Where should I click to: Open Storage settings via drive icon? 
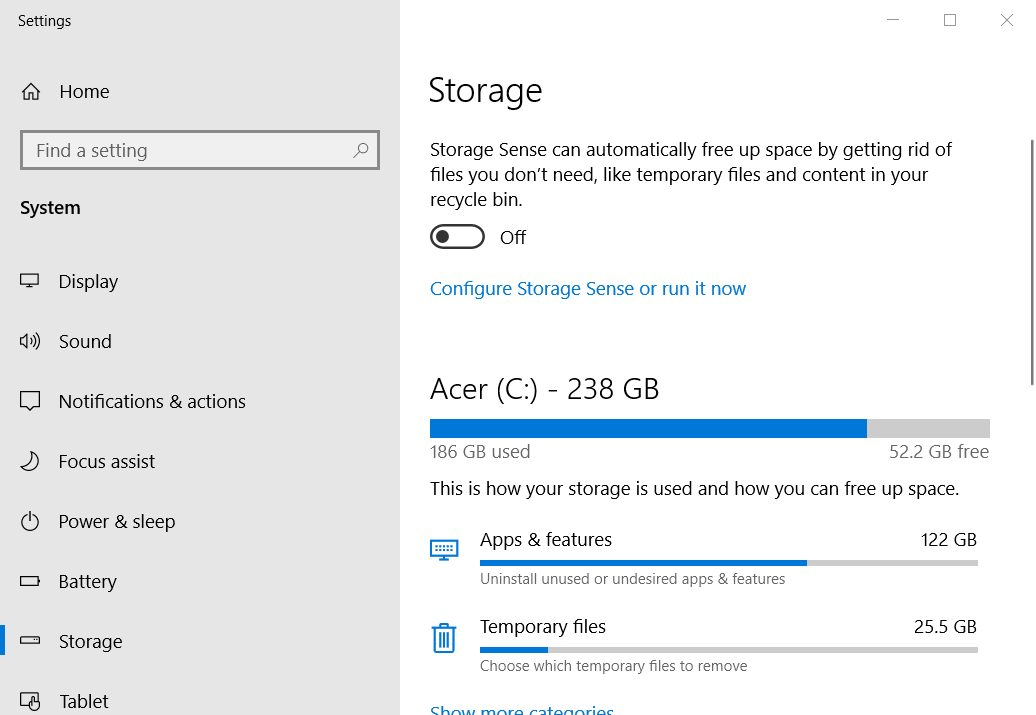point(31,641)
